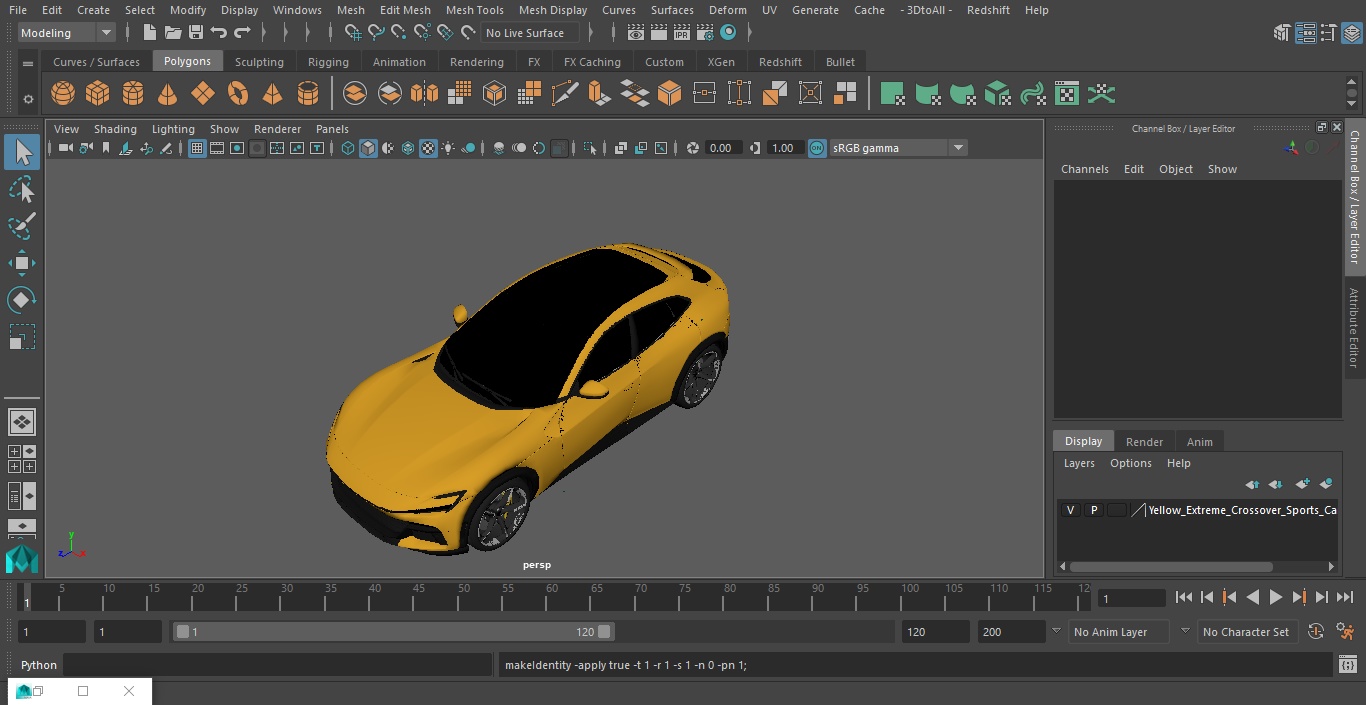Open the Modeling workspace dropdown
This screenshot has height=705, width=1366.
click(x=66, y=33)
